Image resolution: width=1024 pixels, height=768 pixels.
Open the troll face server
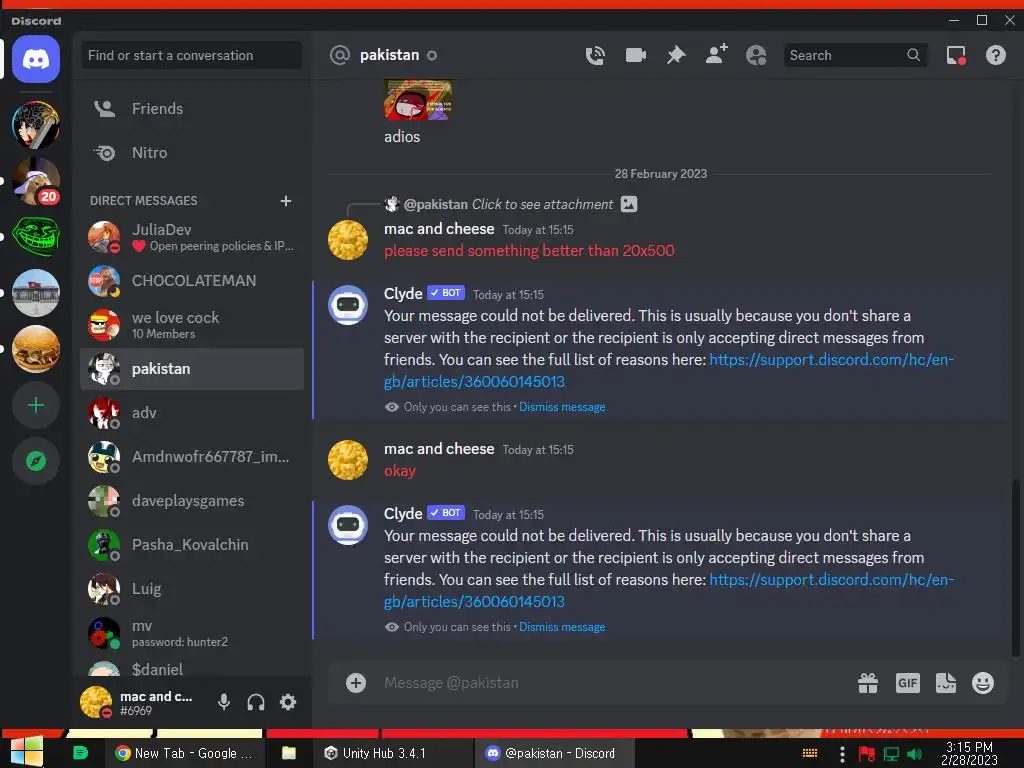click(x=36, y=236)
